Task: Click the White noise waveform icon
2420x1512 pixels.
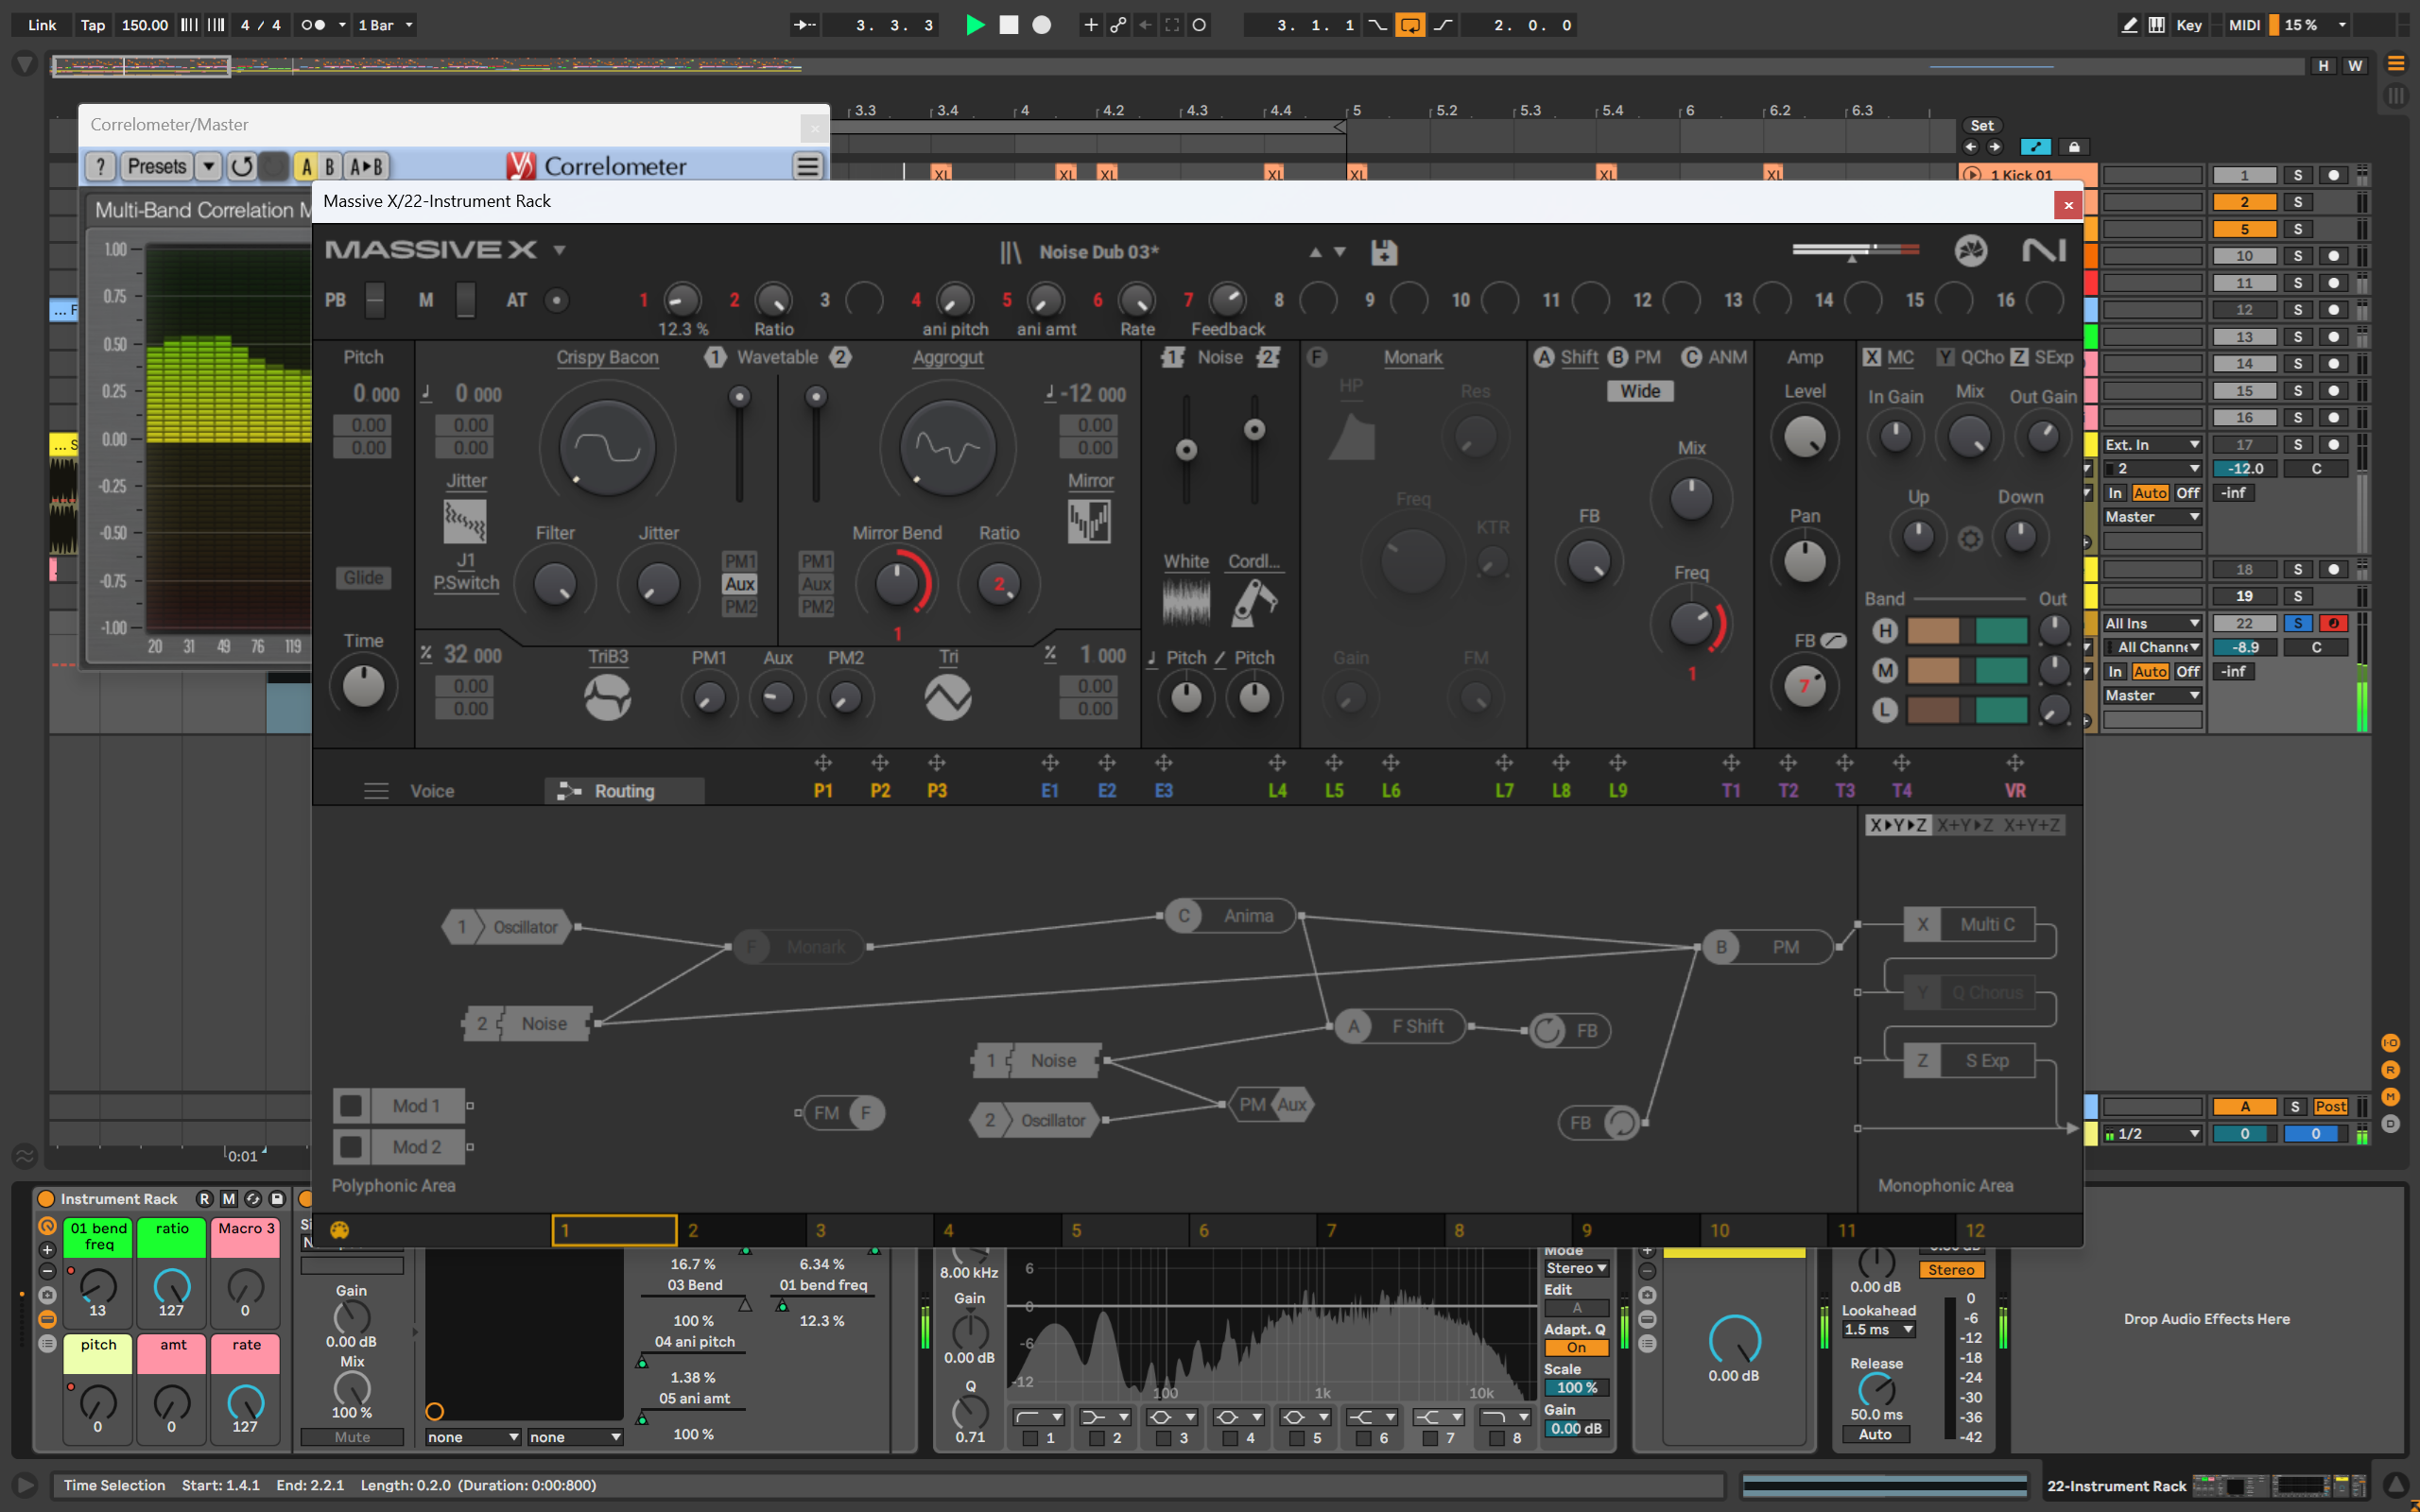Action: (x=1186, y=603)
